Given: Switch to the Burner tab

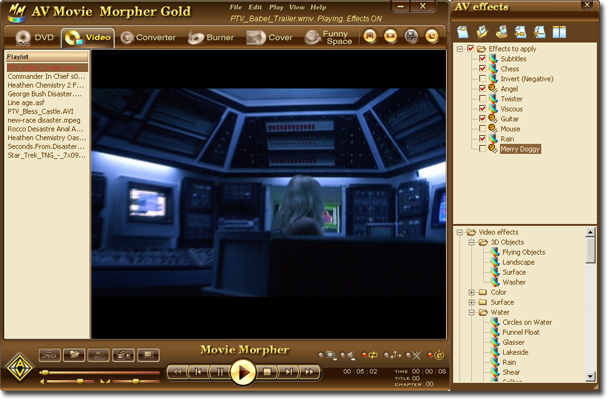Looking at the screenshot, I should click(211, 37).
